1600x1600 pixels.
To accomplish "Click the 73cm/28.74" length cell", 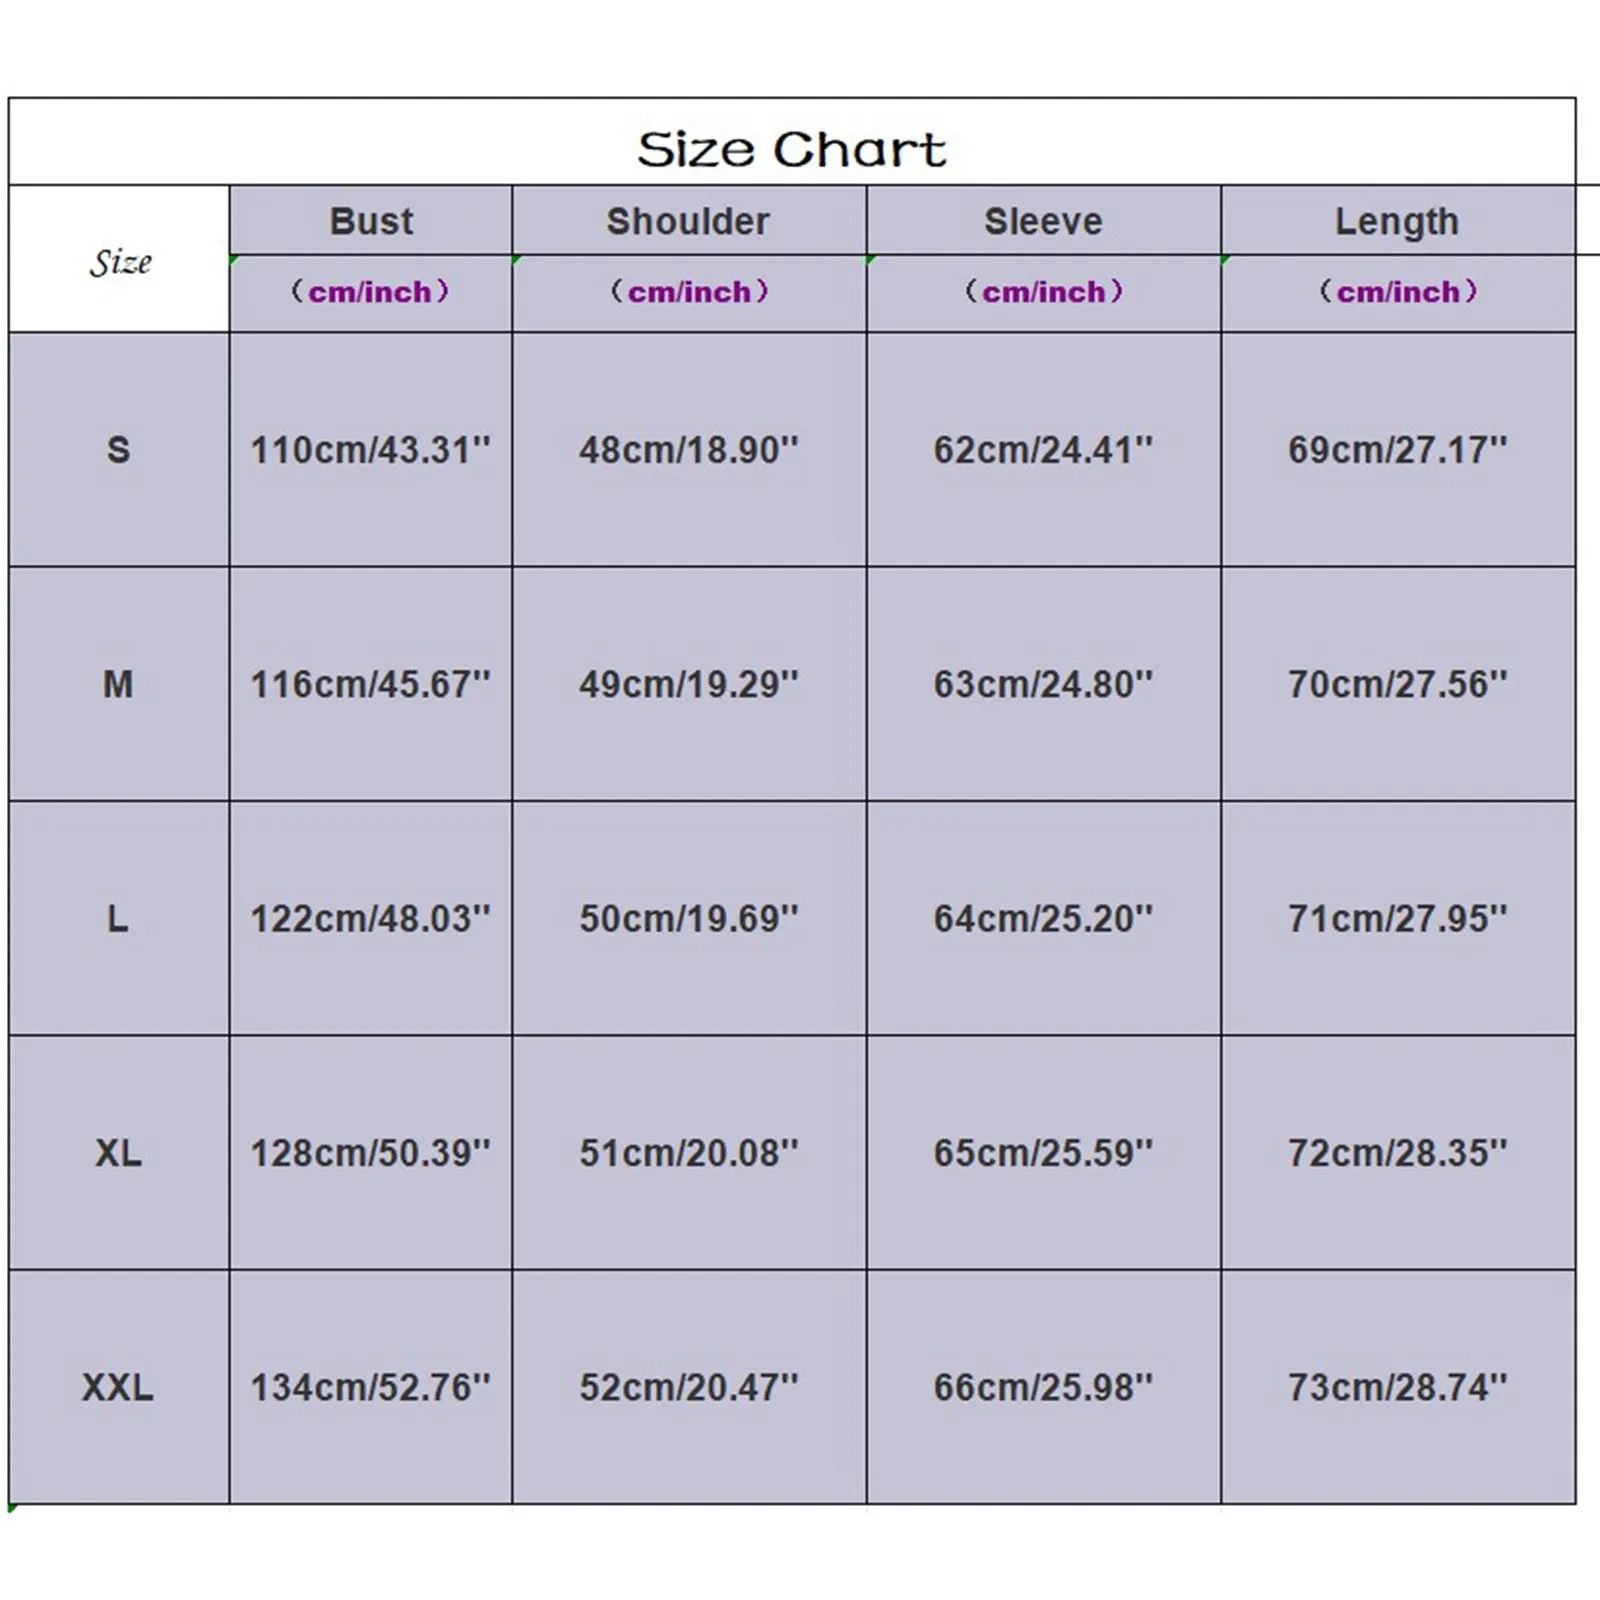I will pyautogui.click(x=1397, y=1387).
